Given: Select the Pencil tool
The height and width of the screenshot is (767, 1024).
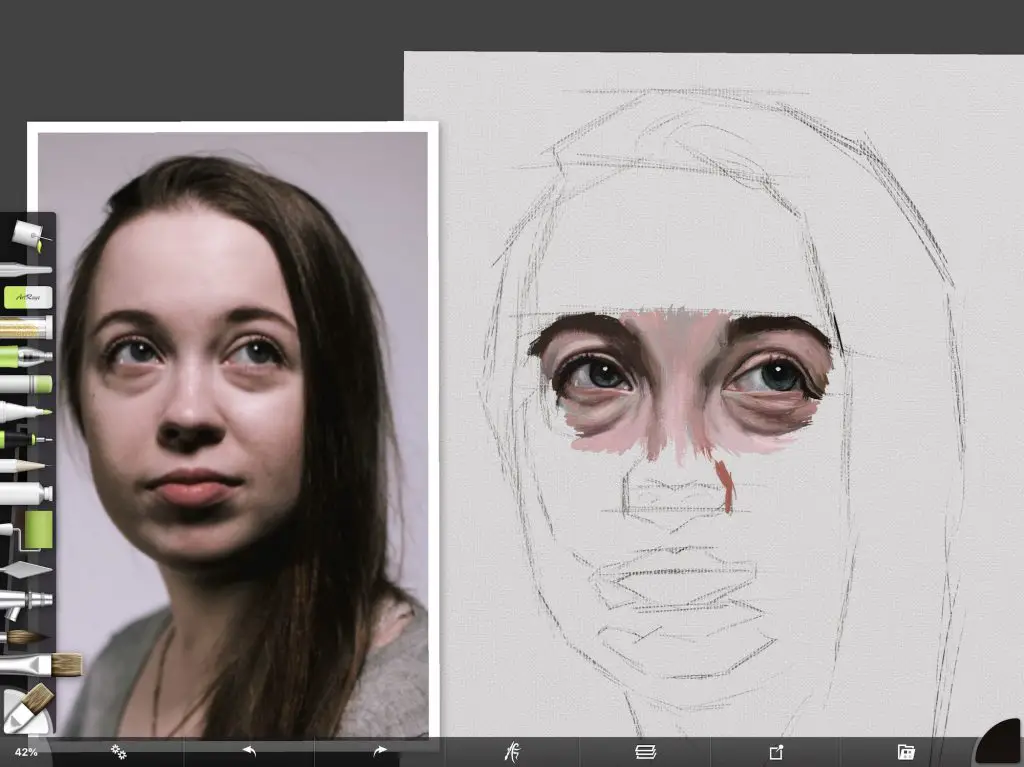Looking at the screenshot, I should pyautogui.click(x=24, y=466).
